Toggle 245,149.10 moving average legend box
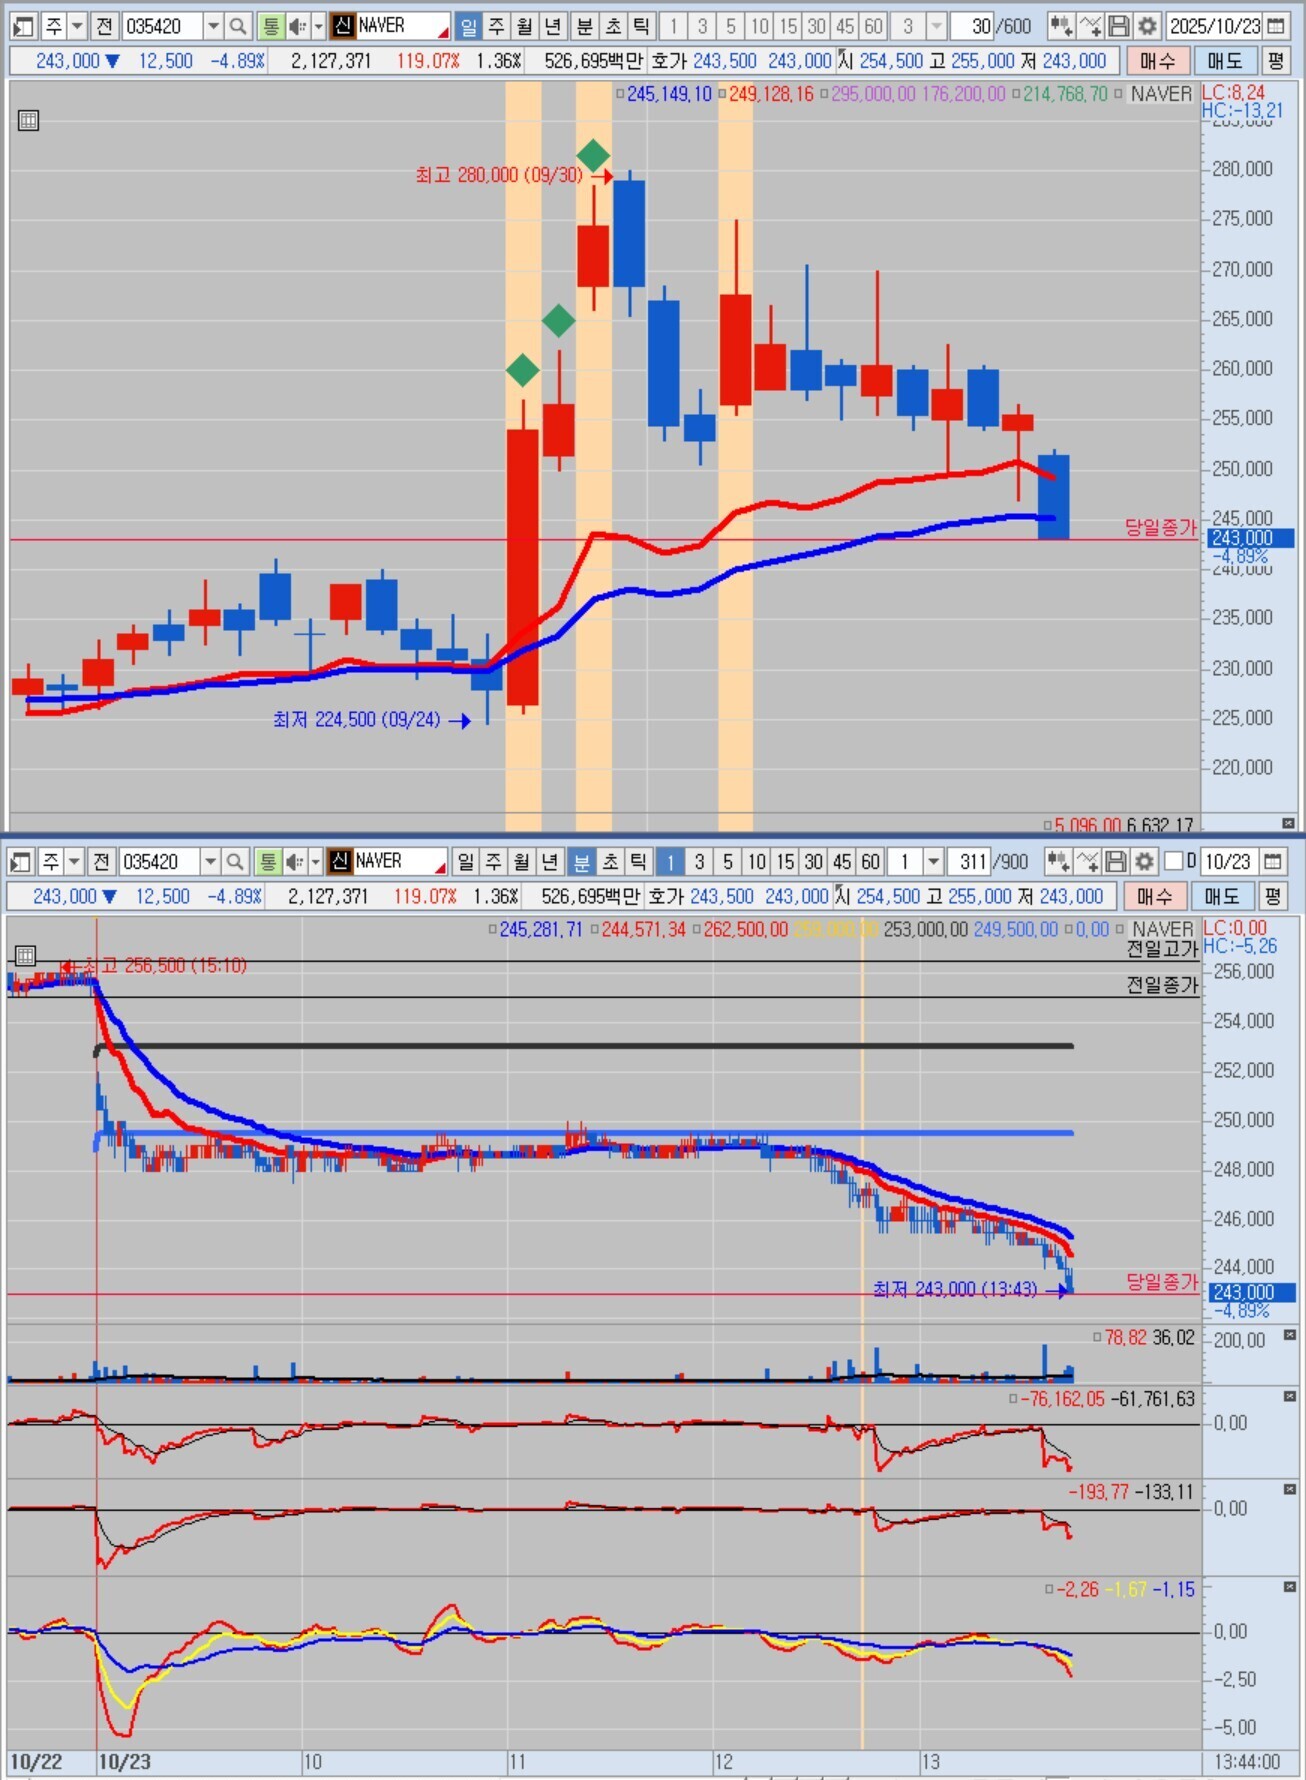This screenshot has width=1306, height=1780. coord(620,94)
